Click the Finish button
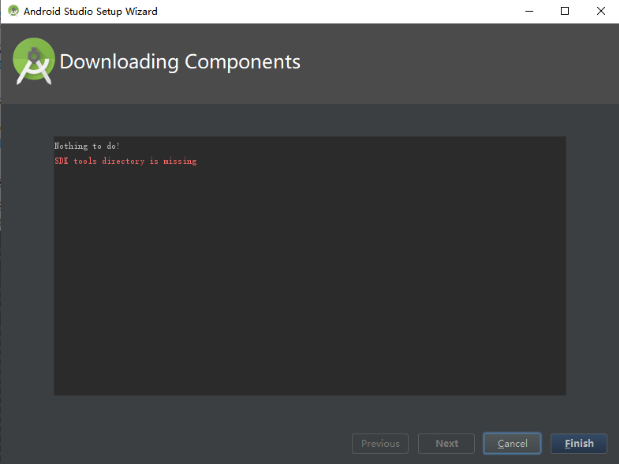Image resolution: width=619 pixels, height=464 pixels. click(x=579, y=443)
